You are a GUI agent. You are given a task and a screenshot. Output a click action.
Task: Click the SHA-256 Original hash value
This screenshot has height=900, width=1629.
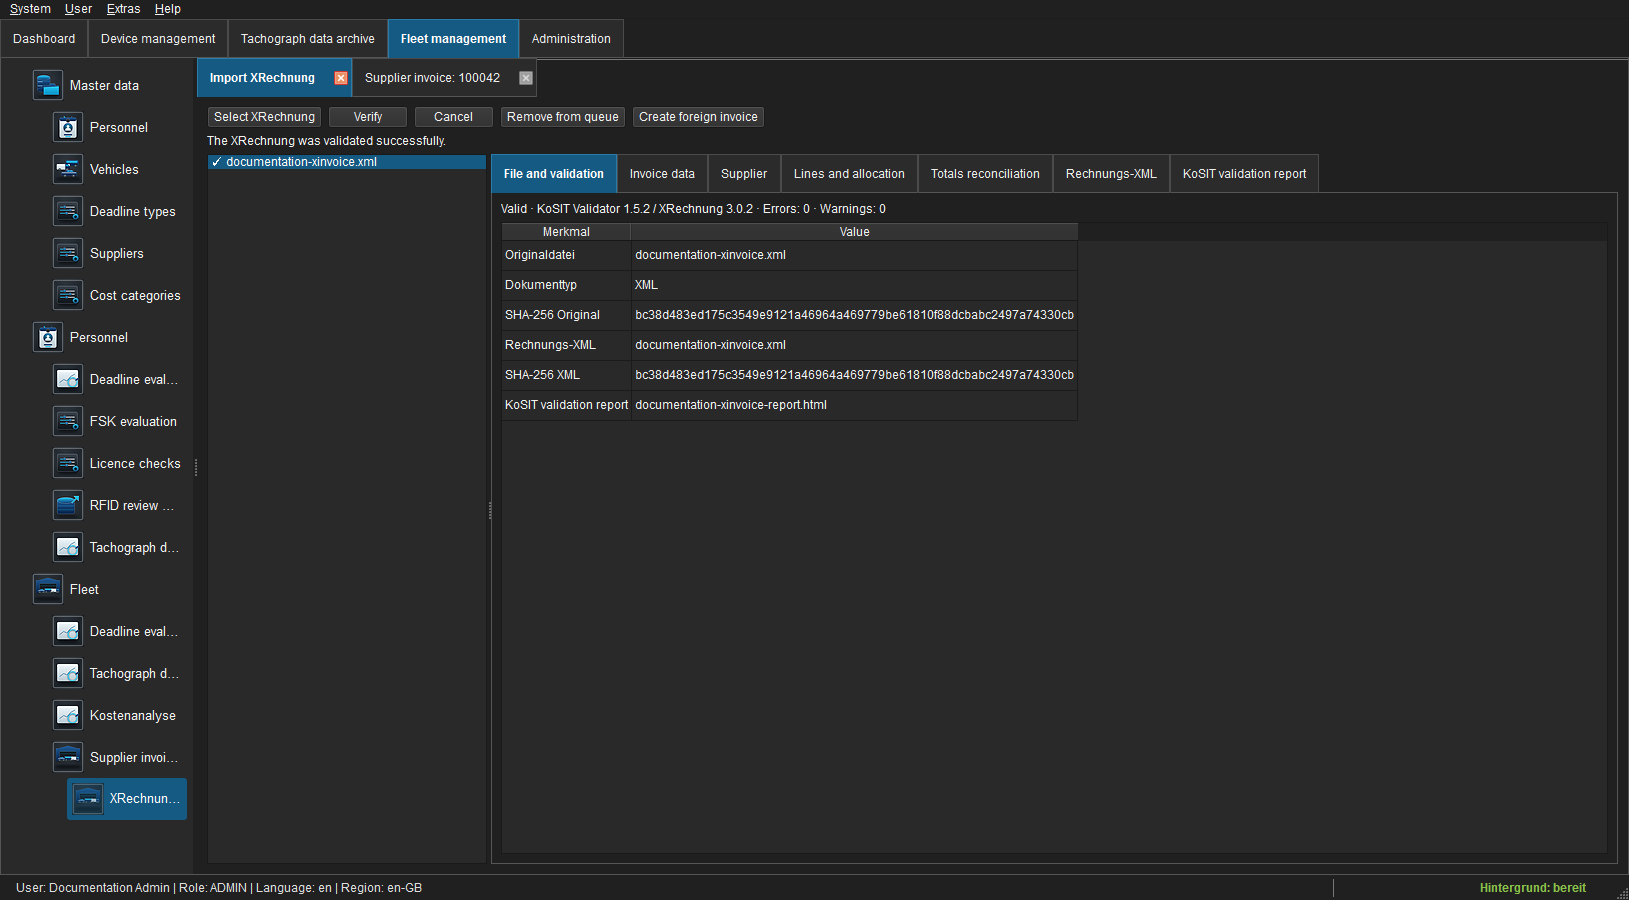point(854,315)
